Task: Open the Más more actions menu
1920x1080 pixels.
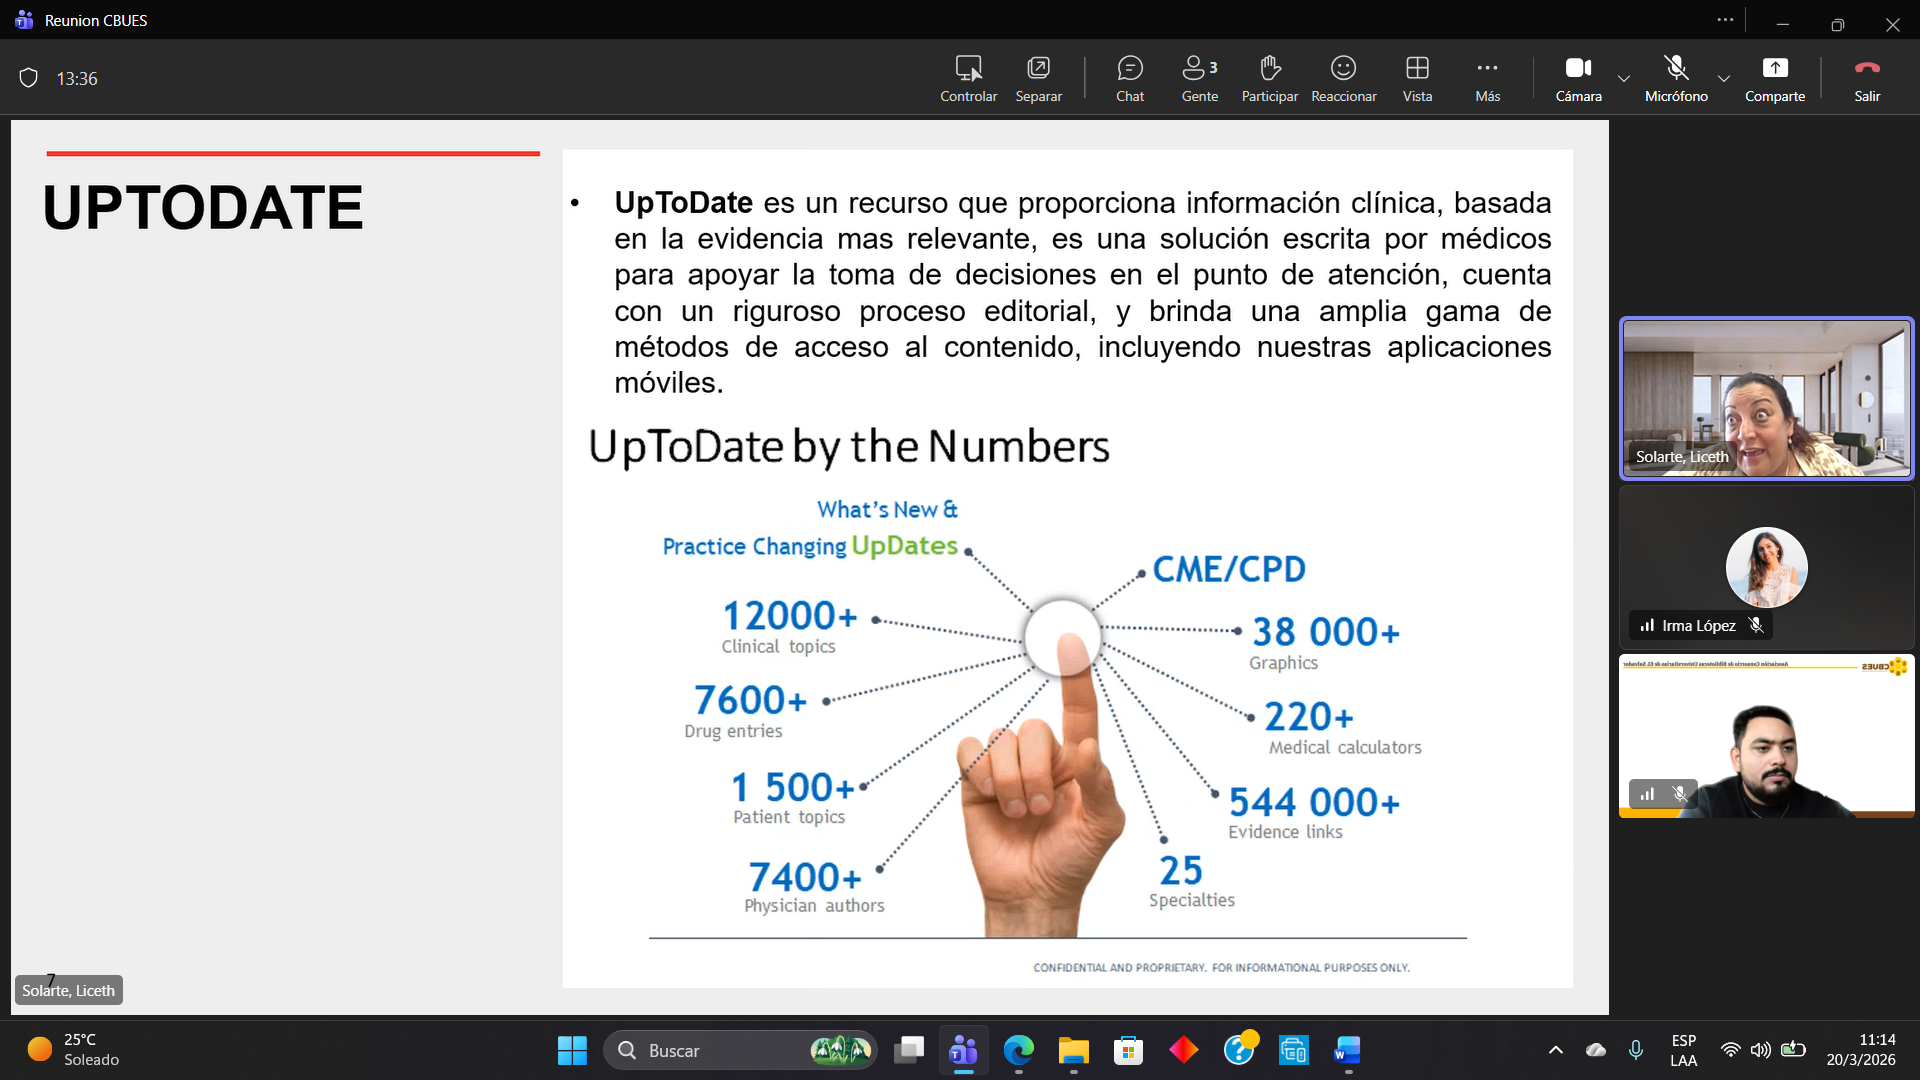Action: (1487, 78)
